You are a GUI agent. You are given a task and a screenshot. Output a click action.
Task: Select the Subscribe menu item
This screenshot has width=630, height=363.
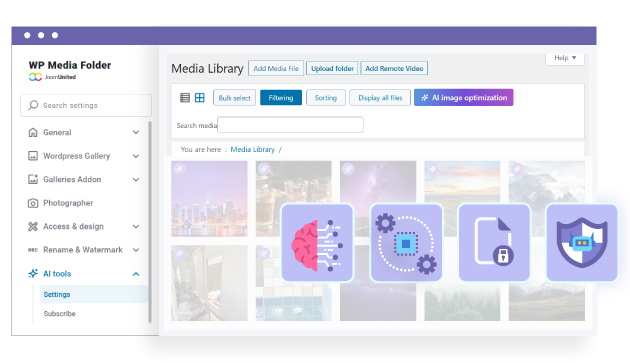click(x=59, y=314)
